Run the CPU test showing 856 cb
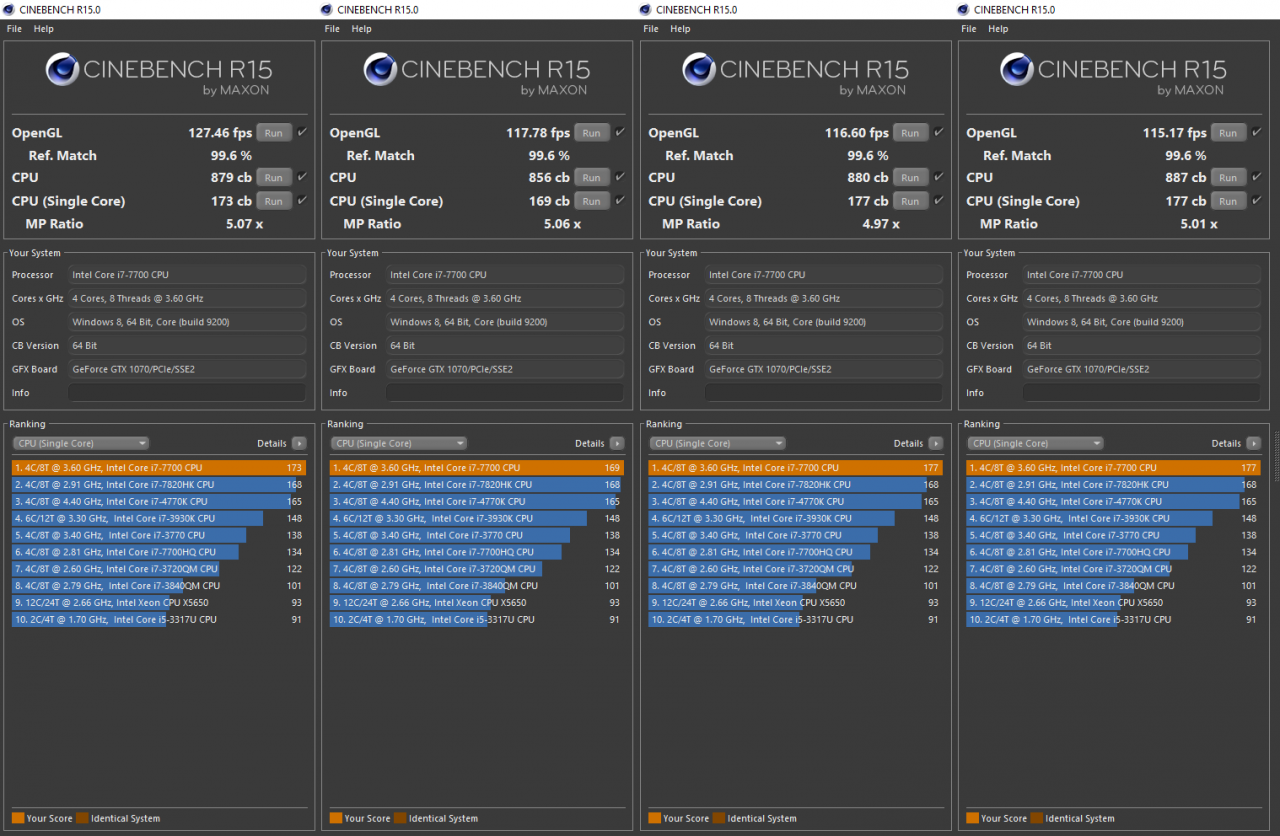This screenshot has width=1280, height=836. 592,177
